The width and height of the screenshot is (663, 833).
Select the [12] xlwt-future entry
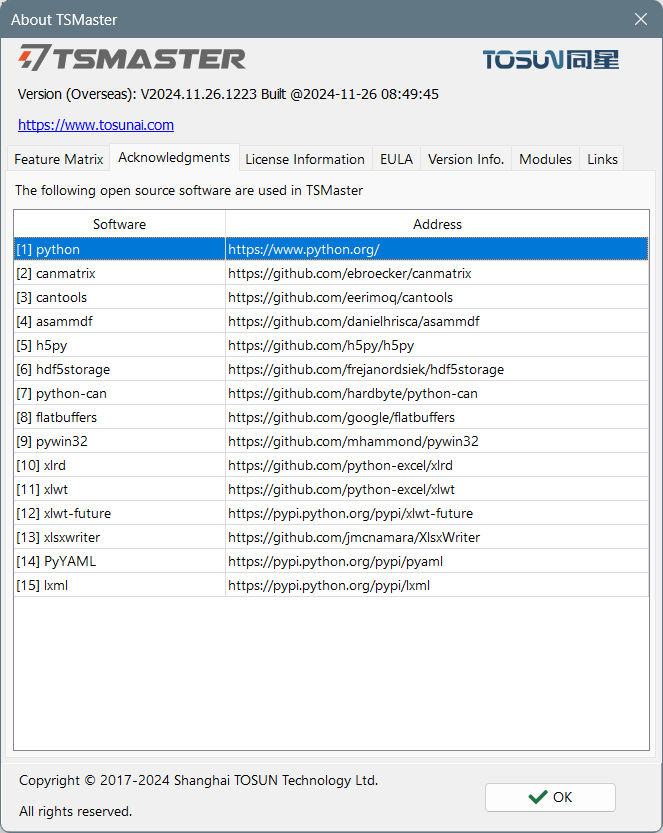coord(120,513)
